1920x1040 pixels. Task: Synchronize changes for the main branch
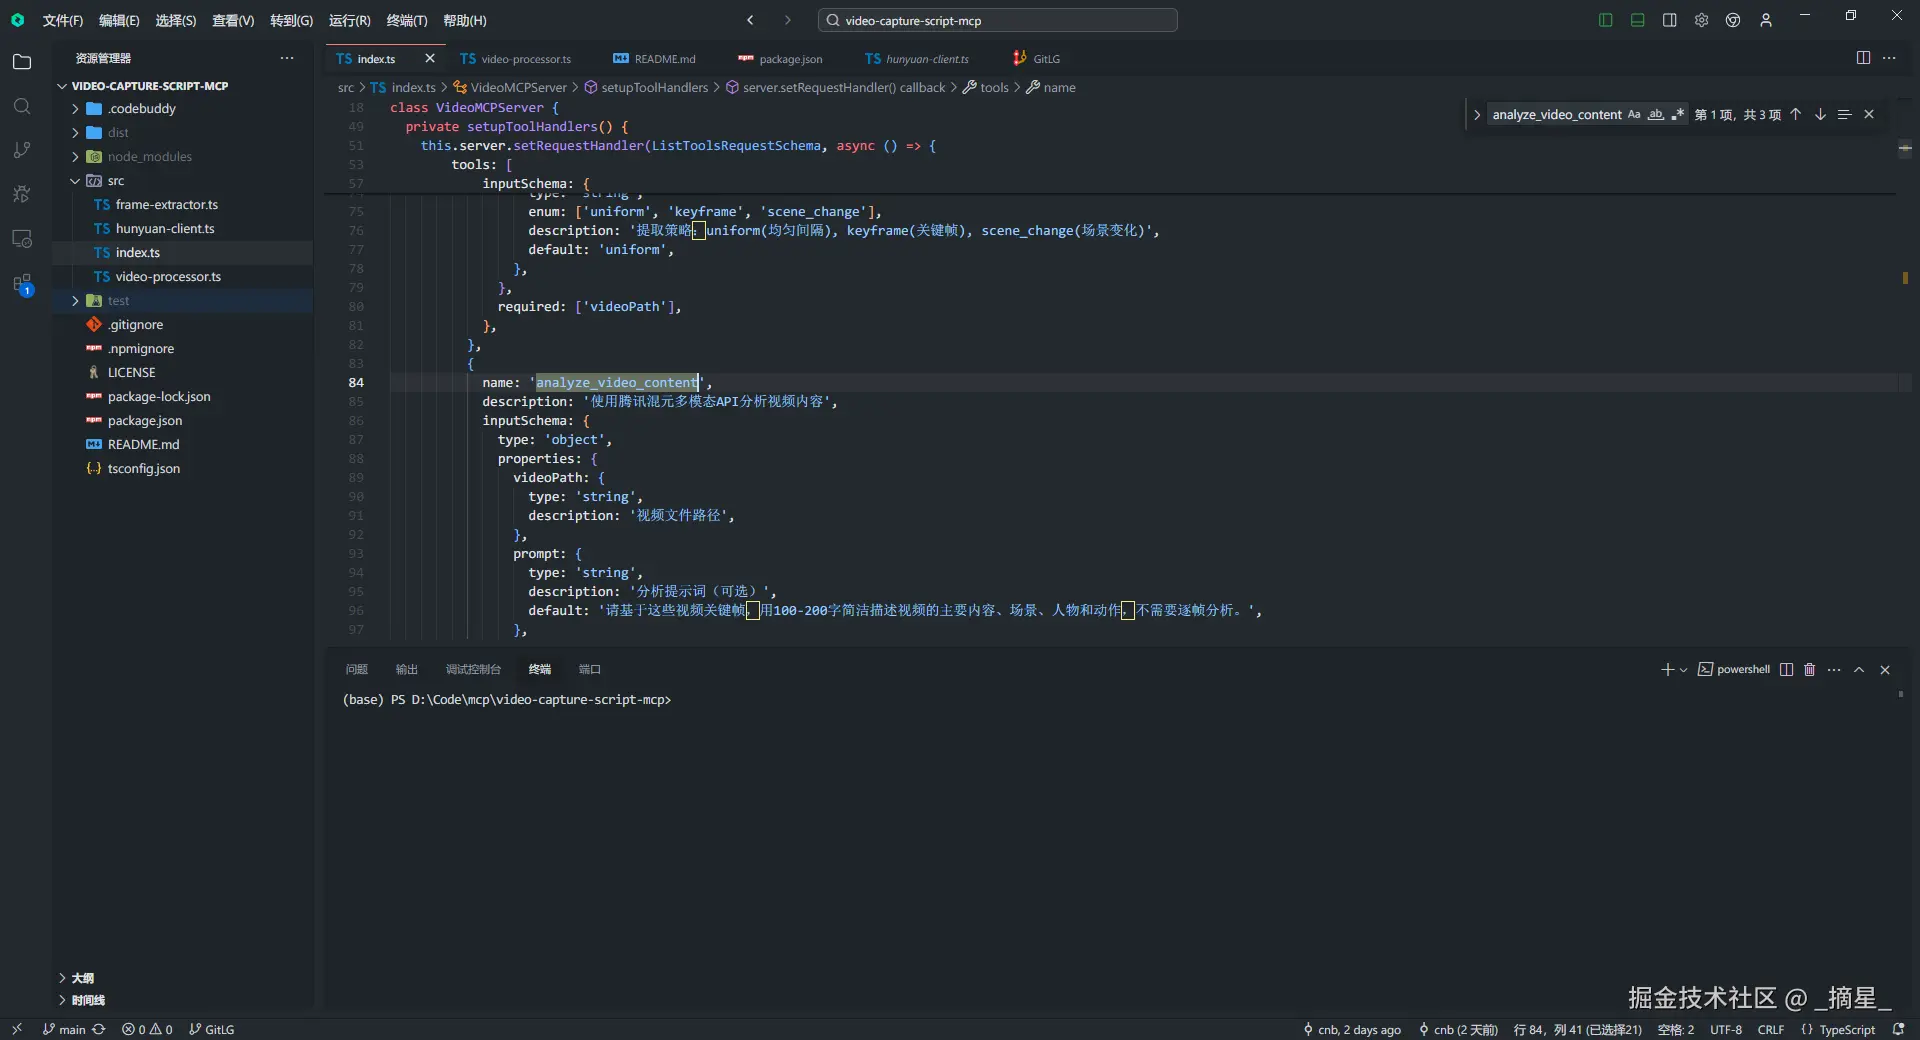point(99,1029)
